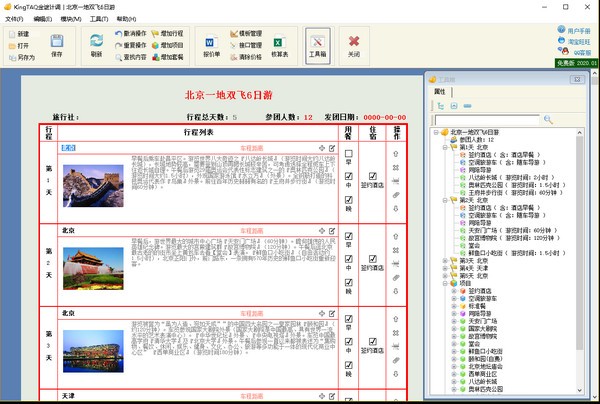This screenshot has height=404, width=600.
Task: Click the Day 1 车程距离 link
Action: pyautogui.click(x=251, y=148)
